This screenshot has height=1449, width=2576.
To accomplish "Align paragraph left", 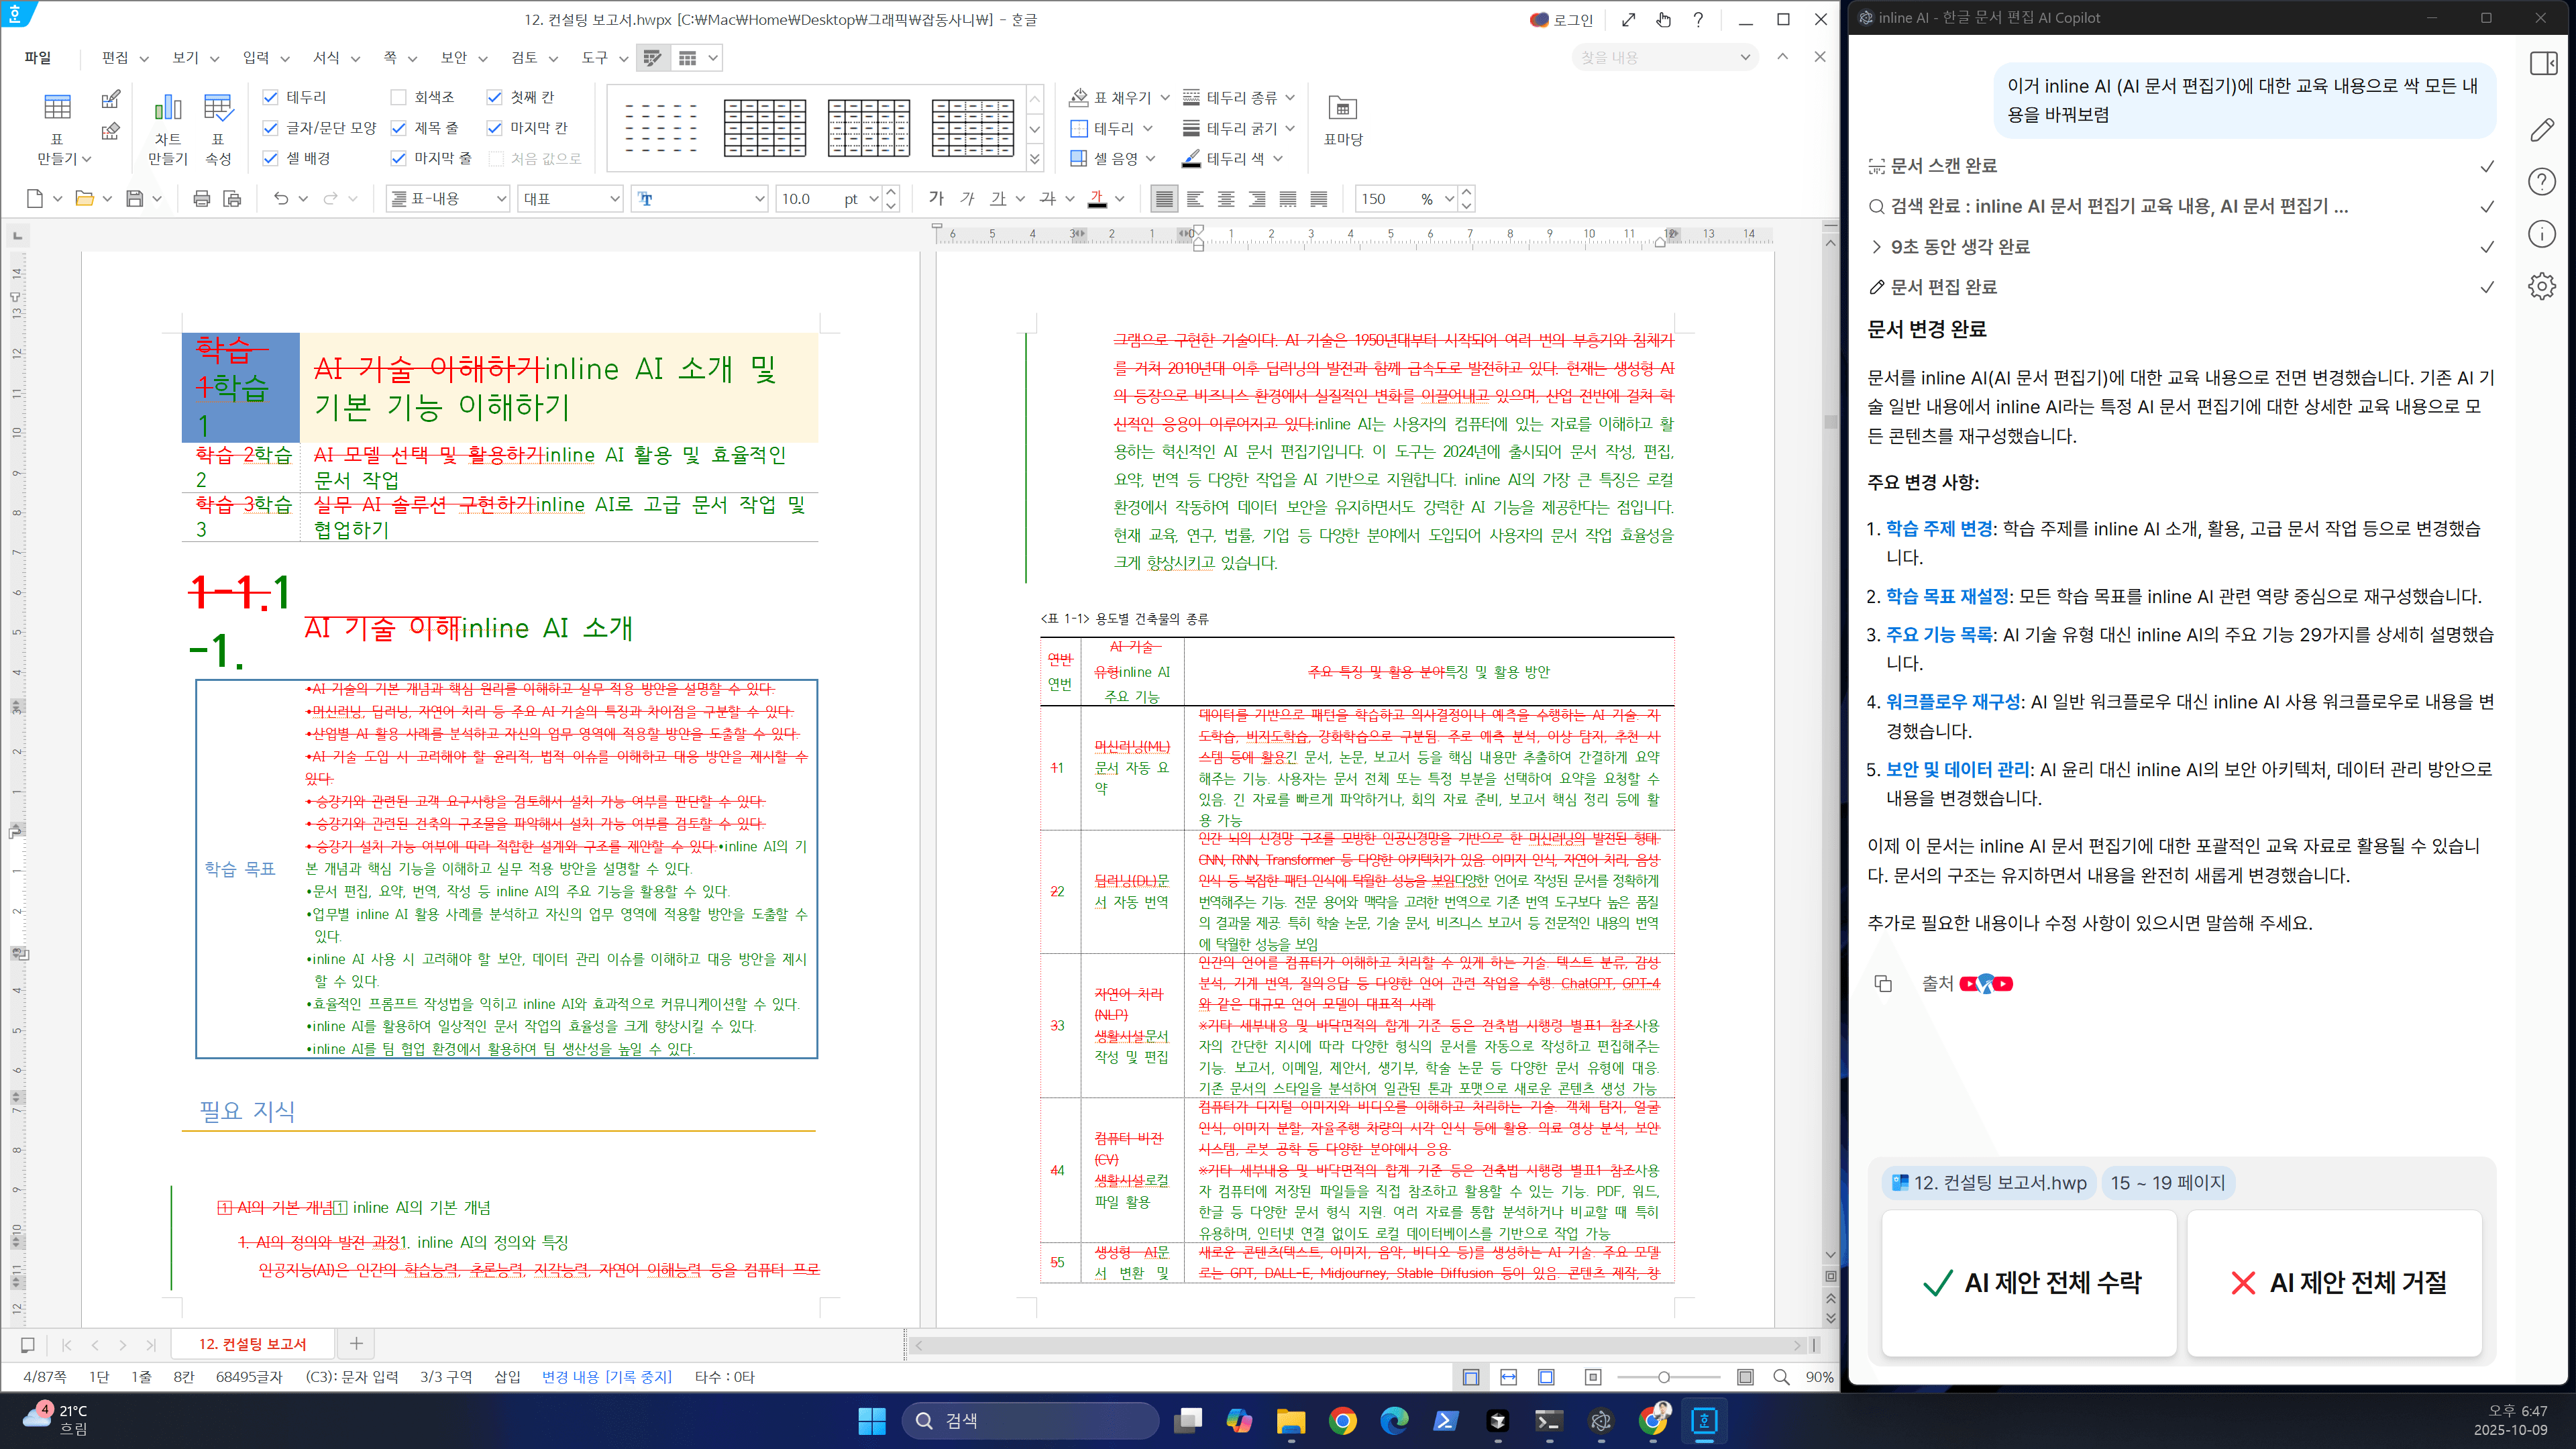I will coord(1195,199).
